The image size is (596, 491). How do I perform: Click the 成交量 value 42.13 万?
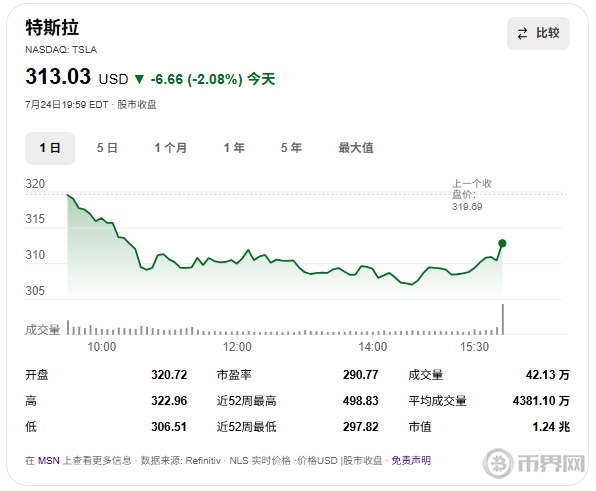548,375
